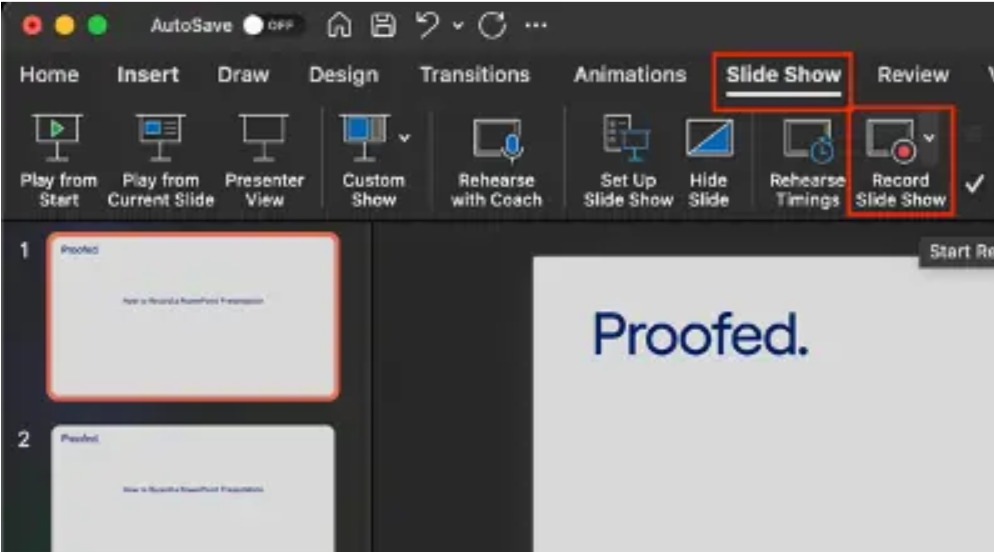Open Set Up Slide Show
This screenshot has width=994, height=552.
click(x=628, y=161)
